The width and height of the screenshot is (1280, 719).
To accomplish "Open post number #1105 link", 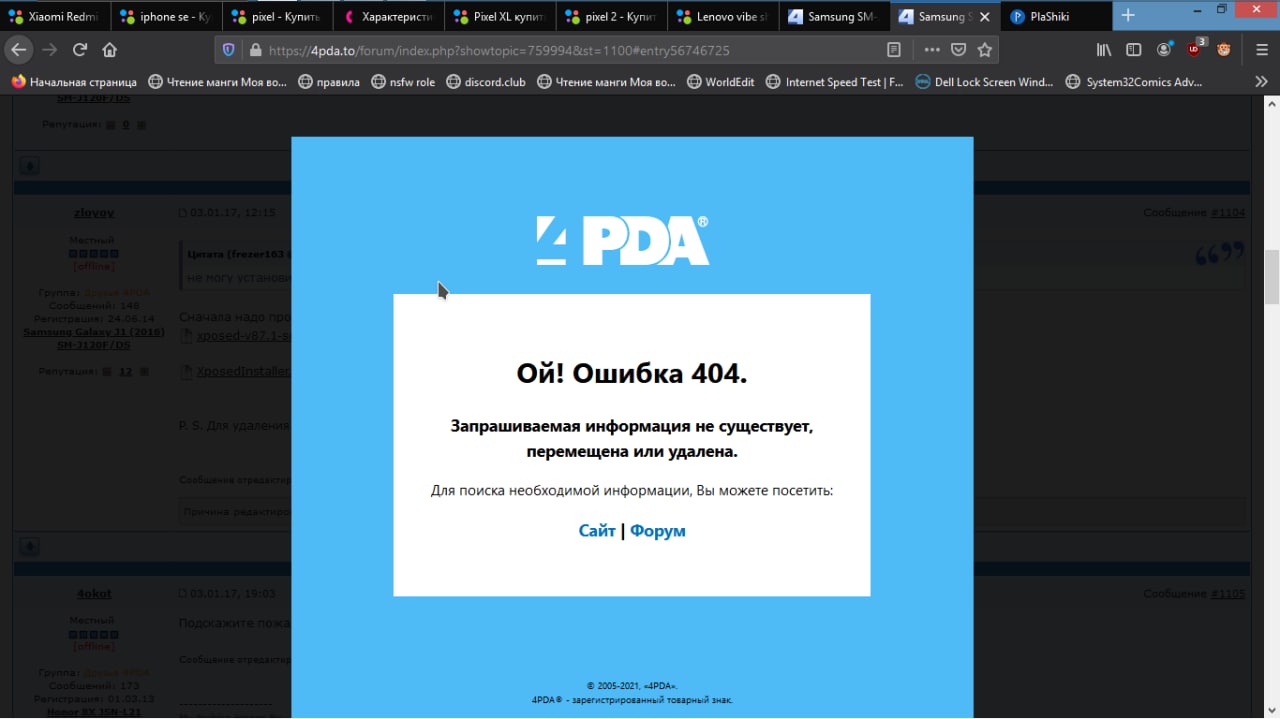I will pos(1228,594).
